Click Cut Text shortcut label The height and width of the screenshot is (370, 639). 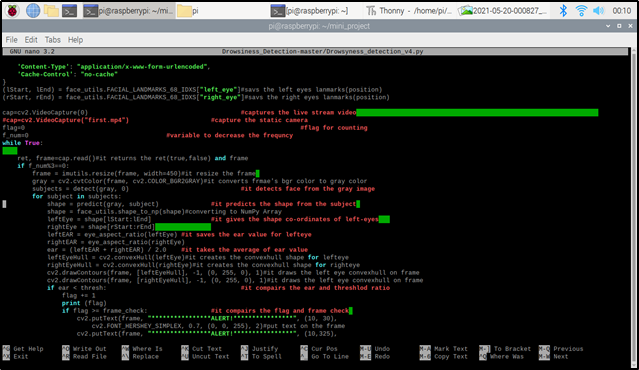[207, 349]
